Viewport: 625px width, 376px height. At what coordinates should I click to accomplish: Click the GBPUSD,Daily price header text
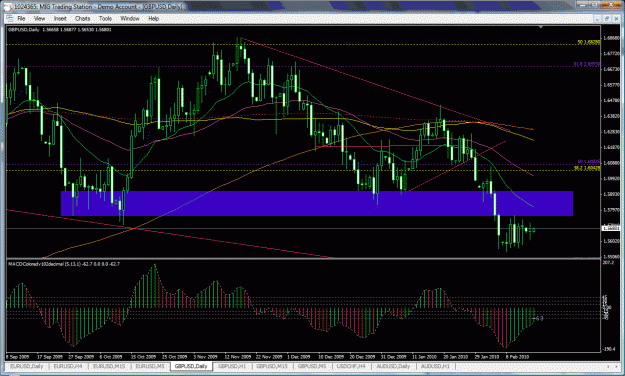pos(60,30)
